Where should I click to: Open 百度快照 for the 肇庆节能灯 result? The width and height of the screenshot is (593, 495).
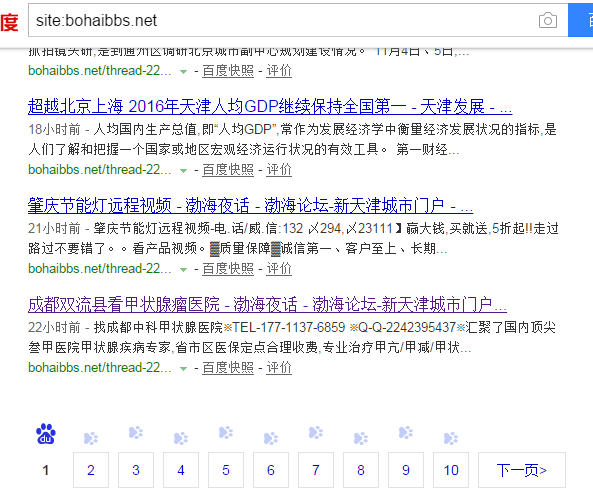(228, 269)
